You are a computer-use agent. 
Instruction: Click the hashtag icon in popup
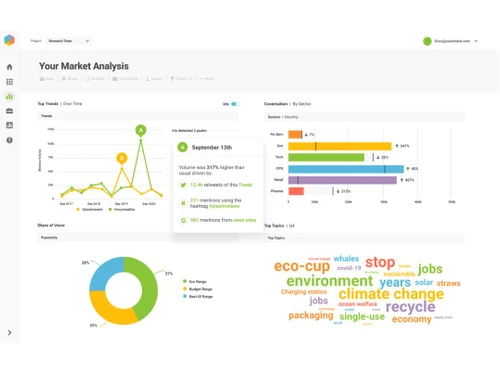click(183, 203)
